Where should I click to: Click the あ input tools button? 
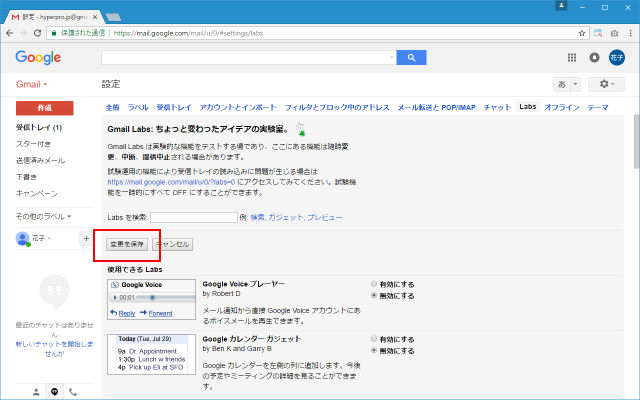pyautogui.click(x=562, y=84)
